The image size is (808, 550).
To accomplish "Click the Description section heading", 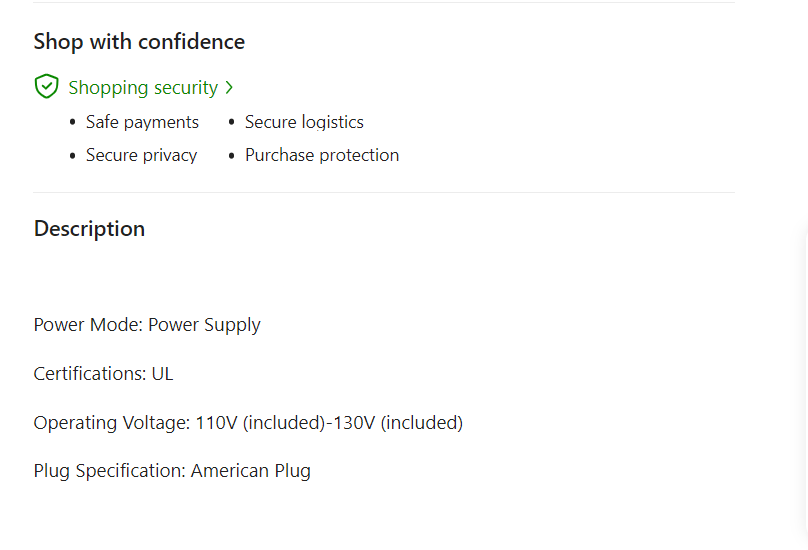I will pyautogui.click(x=89, y=229).
